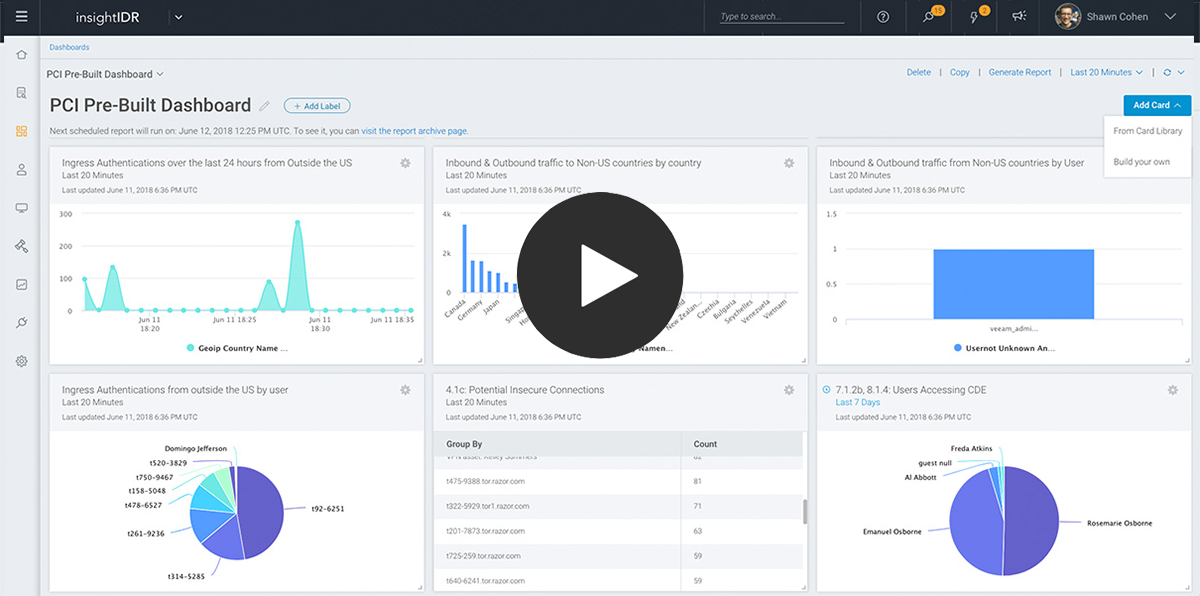The image size is (1200, 596).
Task: Click Canada bar in country chart
Action: click(x=464, y=258)
